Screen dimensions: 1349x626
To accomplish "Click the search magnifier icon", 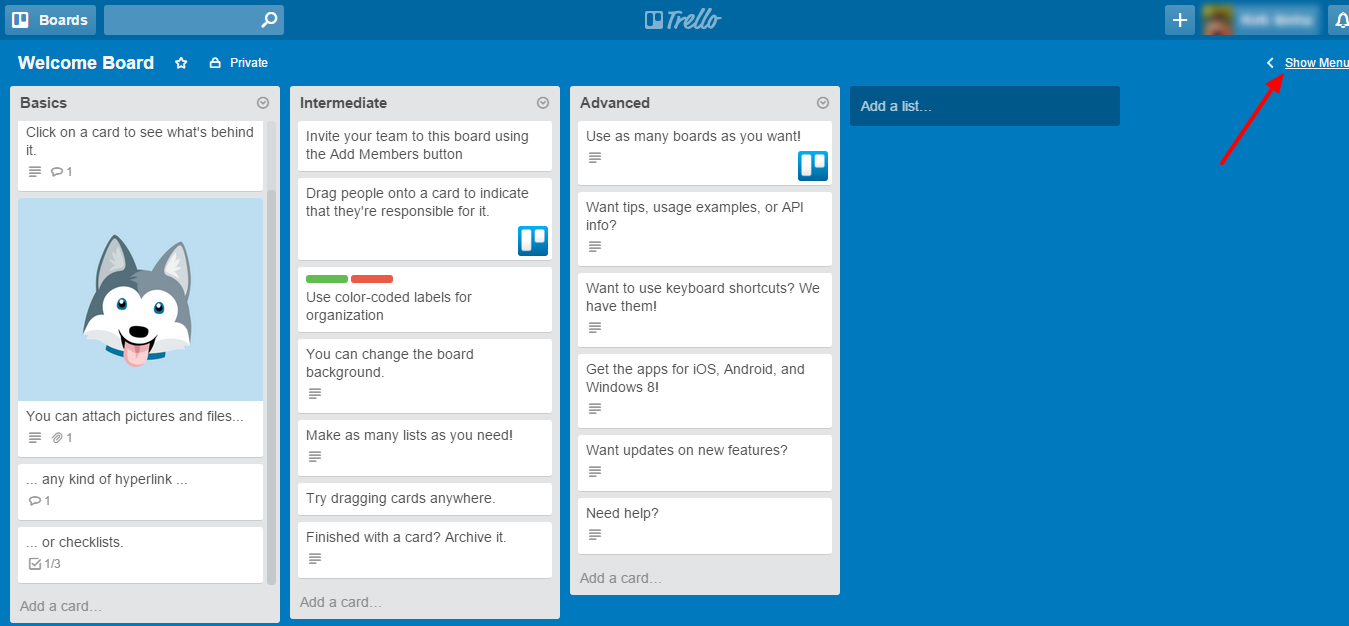I will [269, 20].
